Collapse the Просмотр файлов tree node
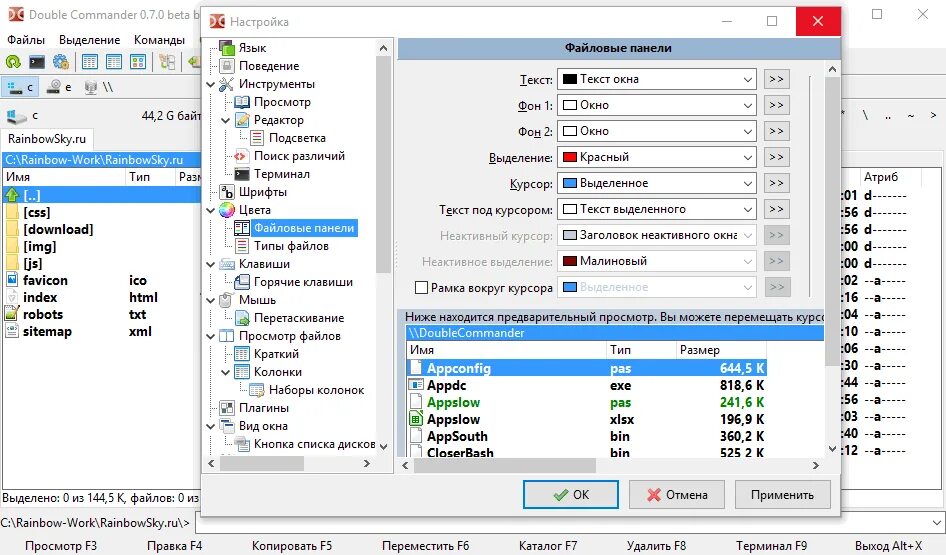Viewport: 946px width, 555px height. tap(211, 337)
